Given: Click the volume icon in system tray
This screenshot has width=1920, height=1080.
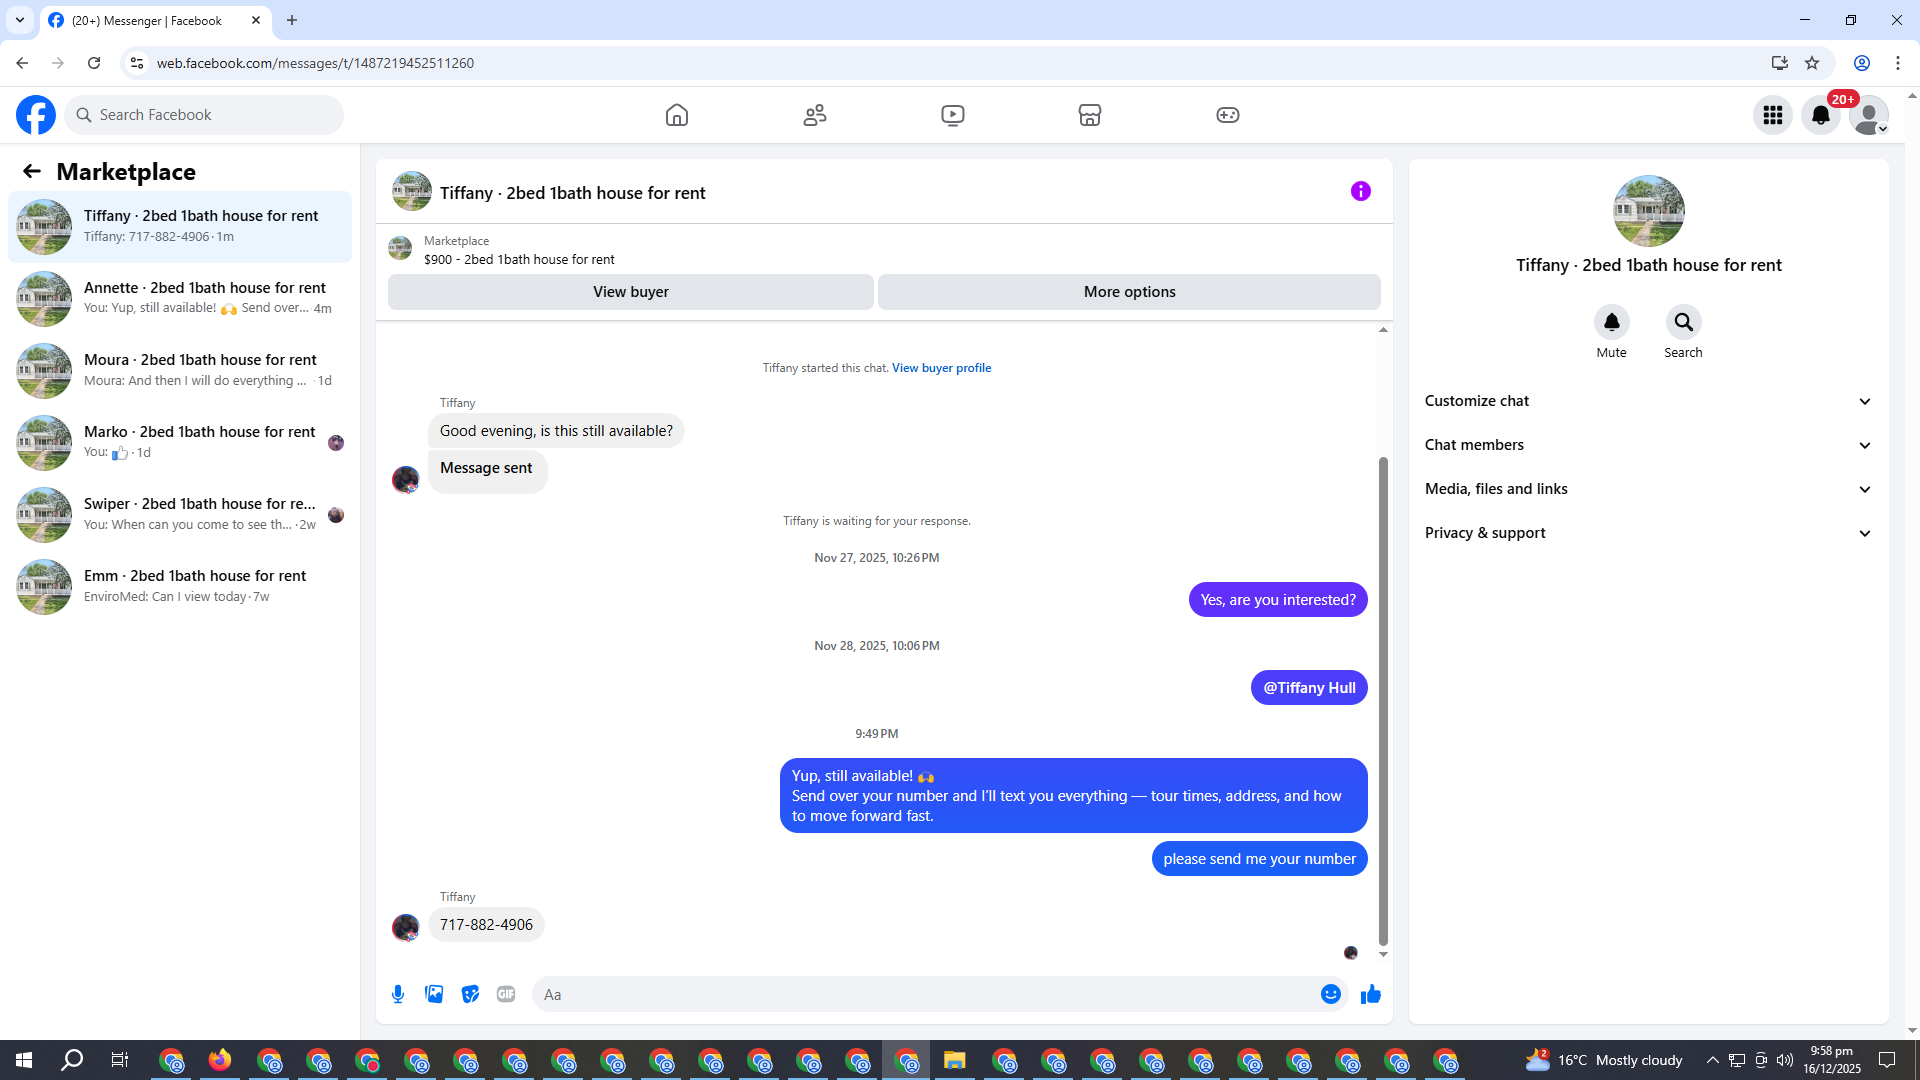Looking at the screenshot, I should (1785, 1060).
